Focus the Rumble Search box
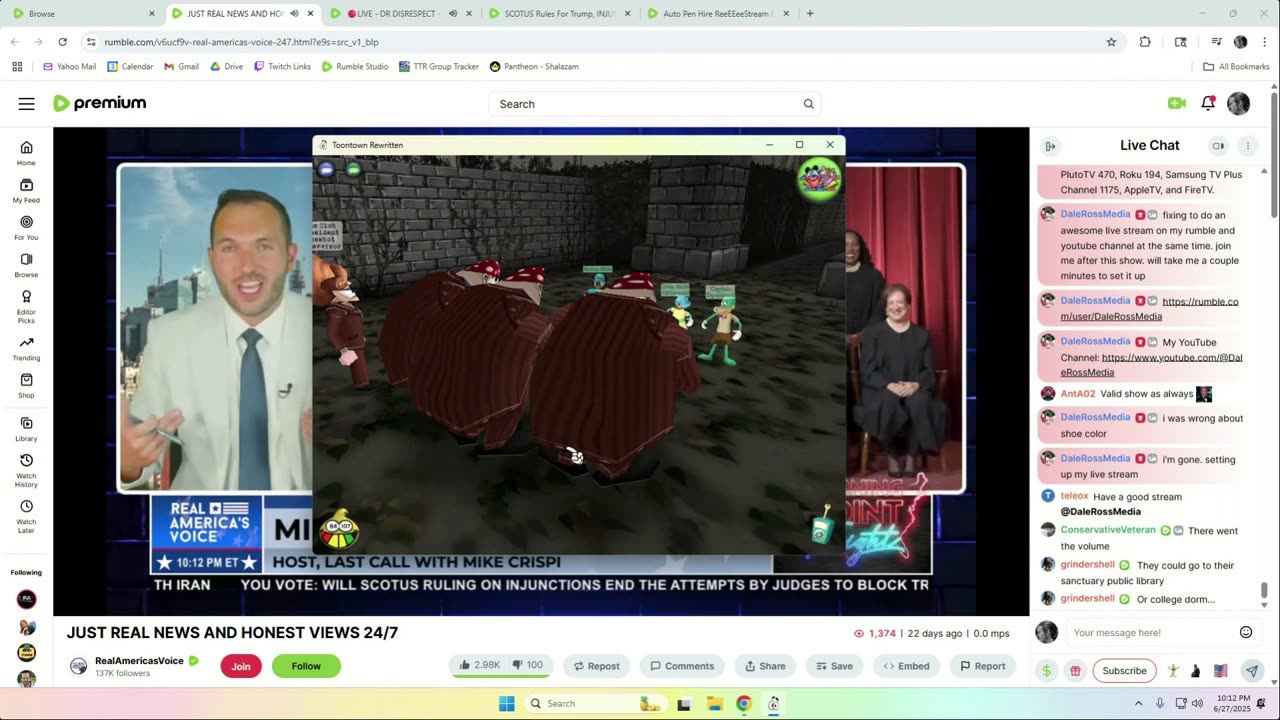1280x720 pixels. point(655,104)
